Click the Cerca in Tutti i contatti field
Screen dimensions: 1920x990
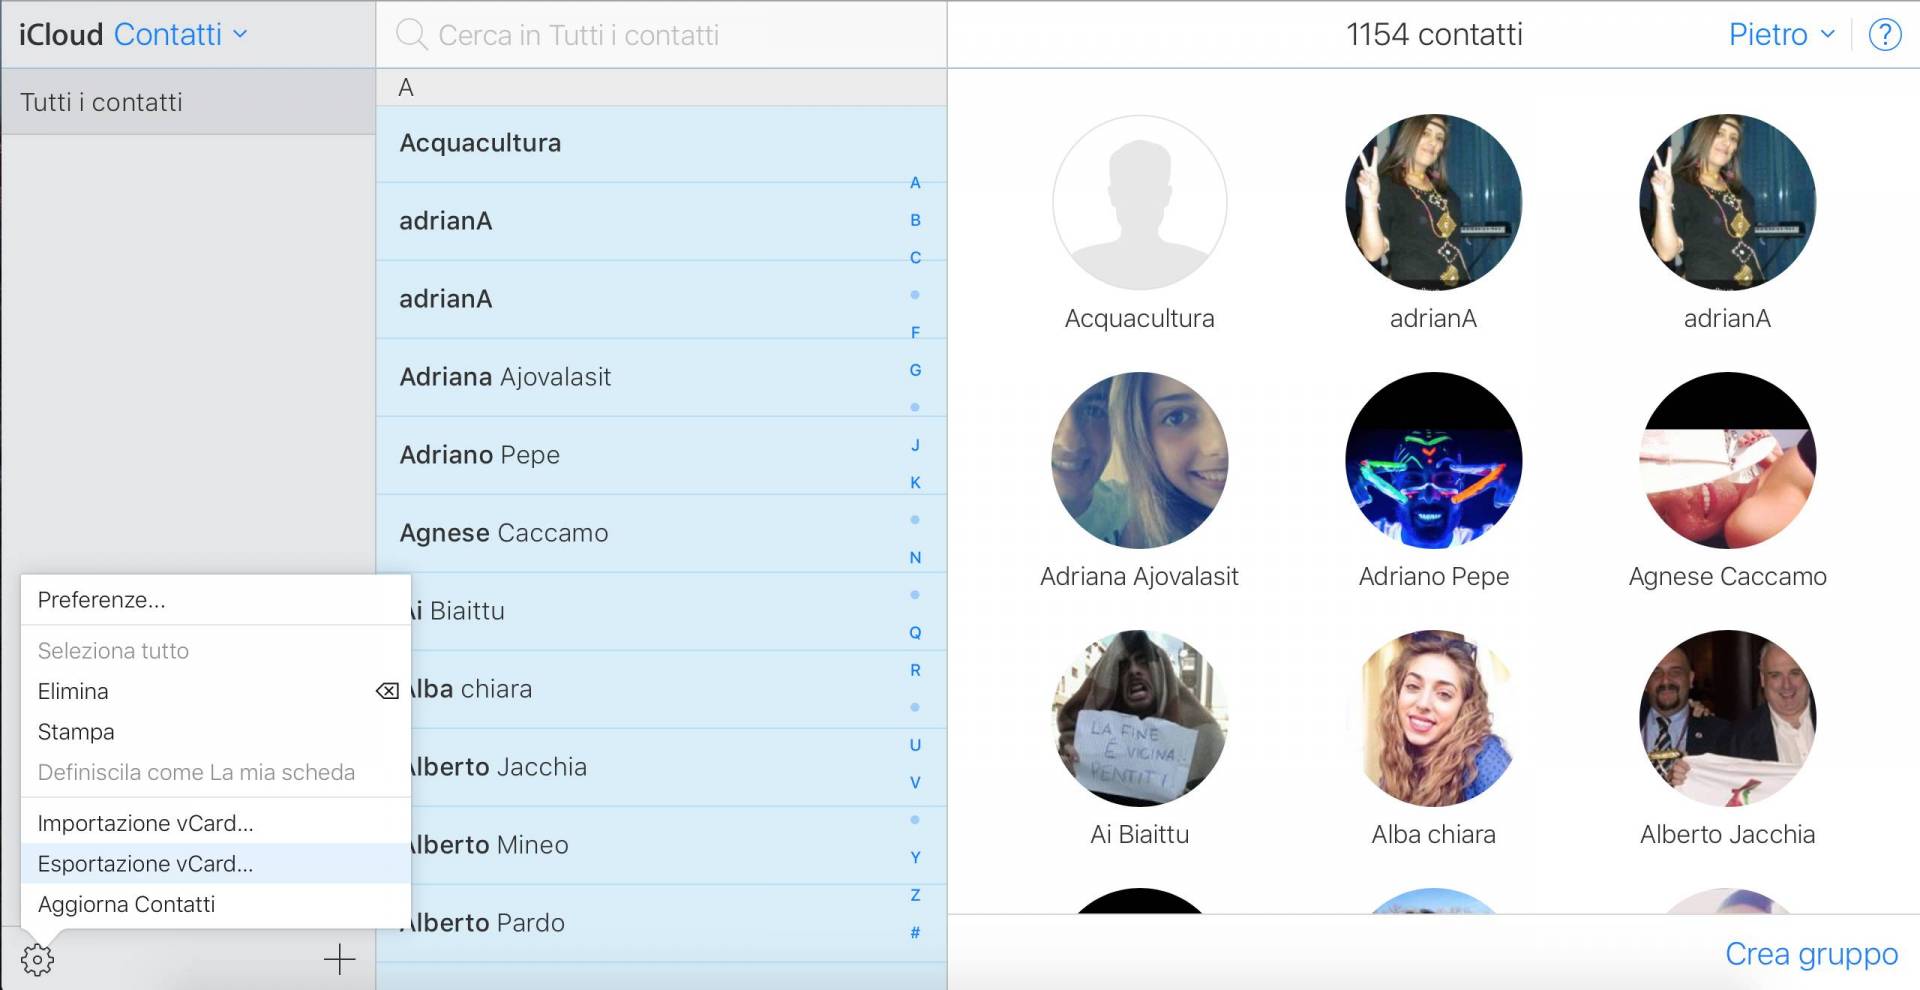click(661, 35)
